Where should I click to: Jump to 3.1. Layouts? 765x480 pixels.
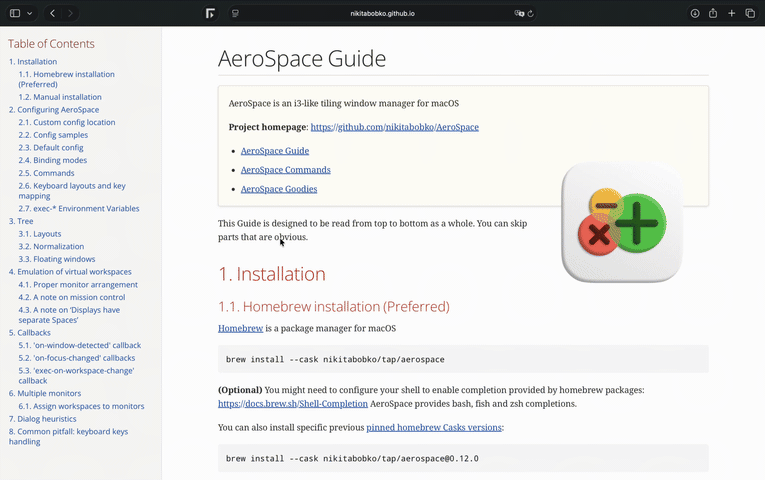[40, 234]
